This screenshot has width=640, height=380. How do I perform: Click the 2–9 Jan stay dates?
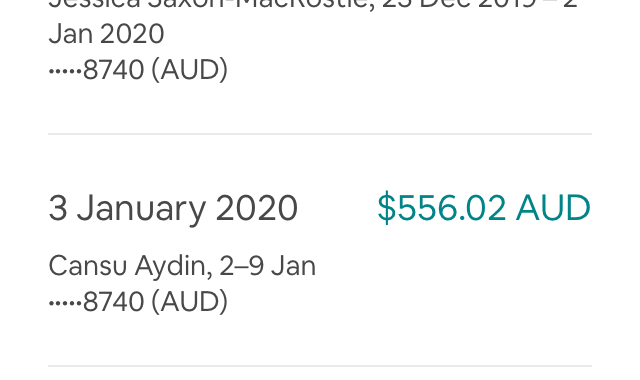[x=267, y=266]
